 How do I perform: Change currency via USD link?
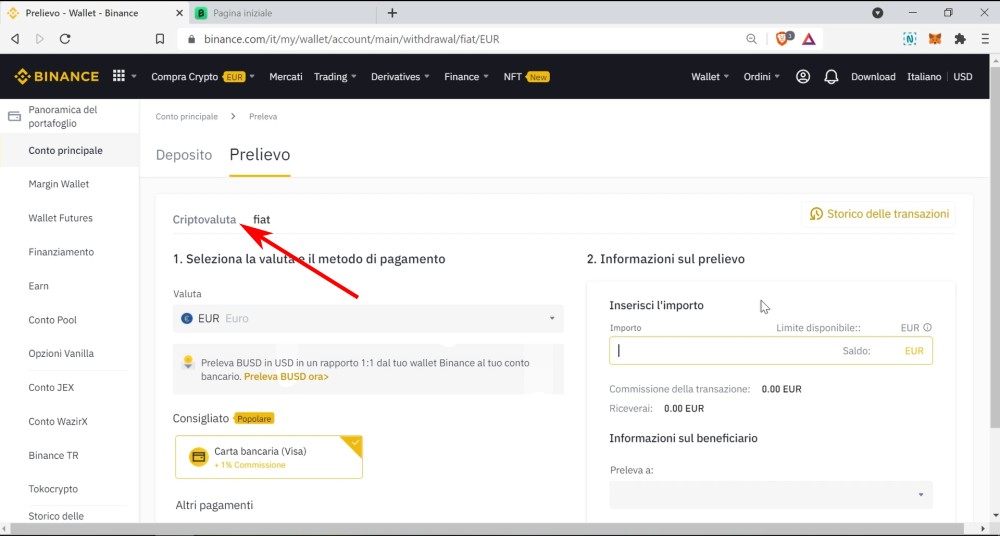[963, 77]
